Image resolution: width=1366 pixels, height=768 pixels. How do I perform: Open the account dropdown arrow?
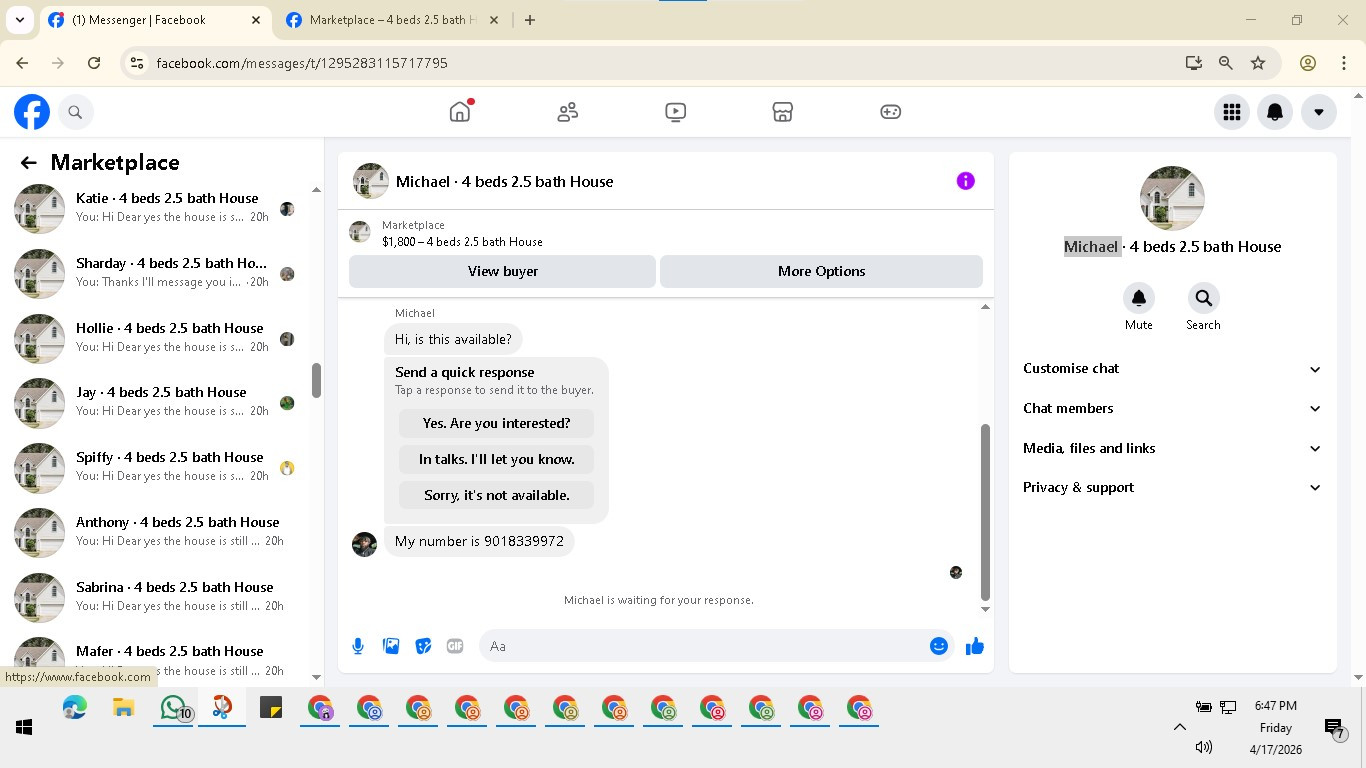(1319, 112)
